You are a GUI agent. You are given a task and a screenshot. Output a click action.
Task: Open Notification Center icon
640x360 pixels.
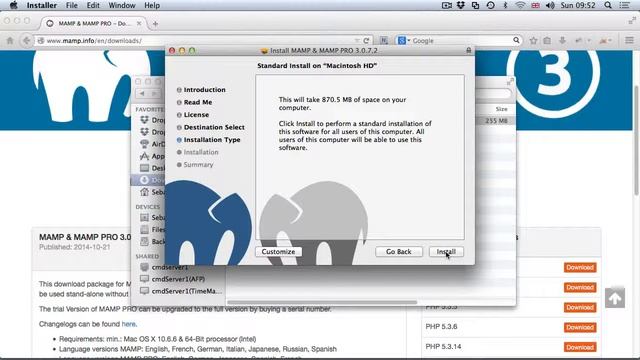pos(624,5)
